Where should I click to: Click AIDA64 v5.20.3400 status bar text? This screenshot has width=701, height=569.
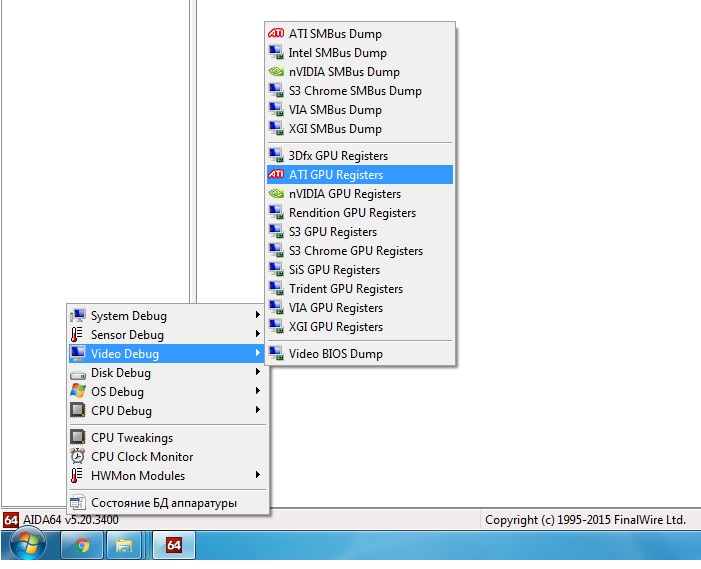tap(71, 520)
